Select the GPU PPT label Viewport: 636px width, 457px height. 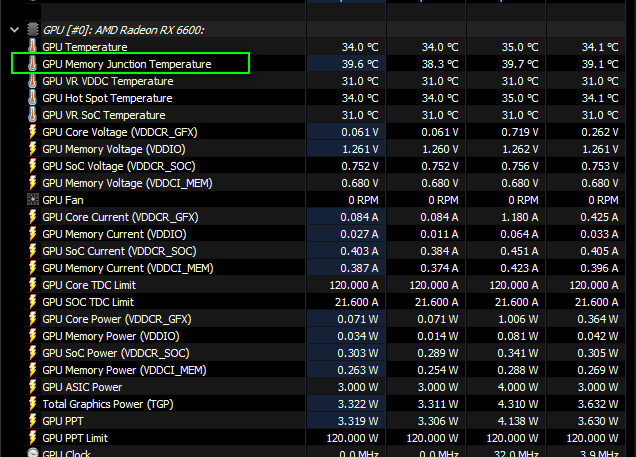pos(63,422)
